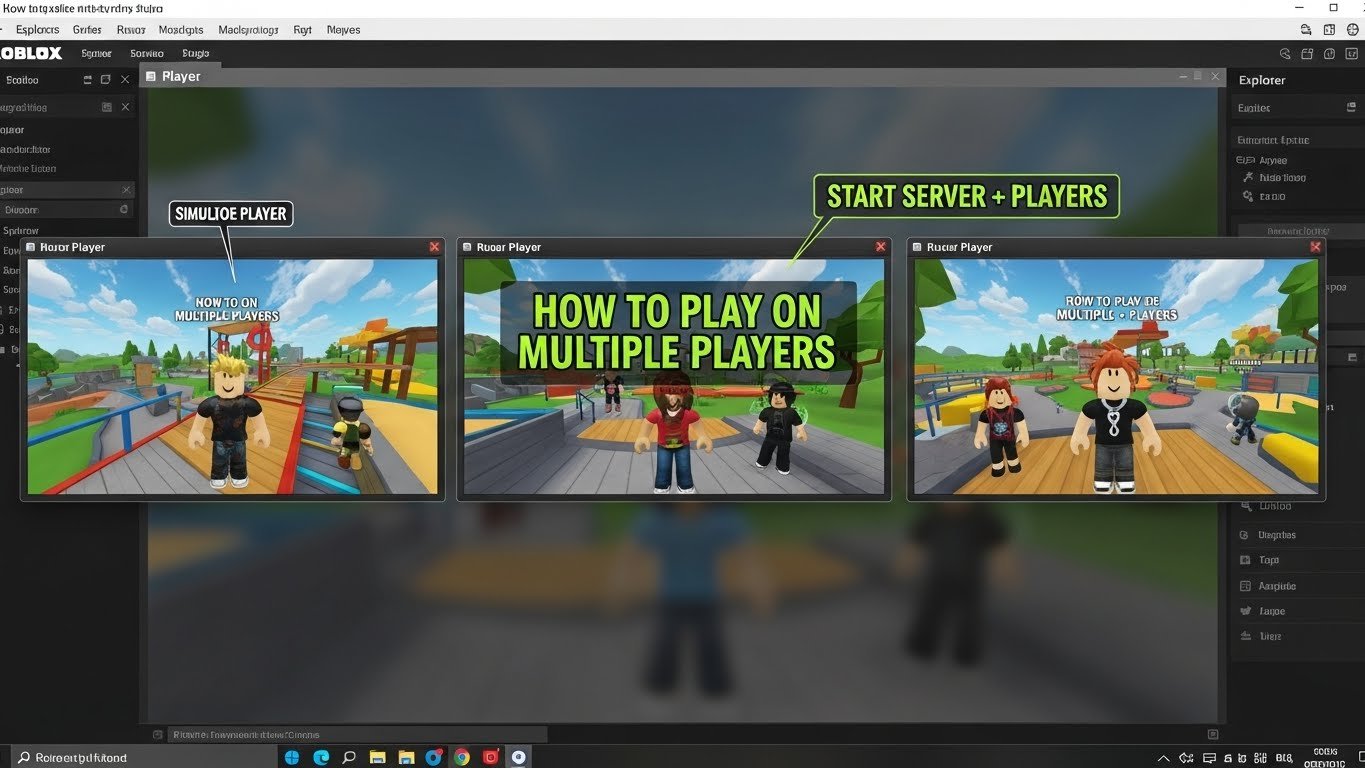Open Google Chrome from the taskbar
The width and height of the screenshot is (1365, 768).
click(x=461, y=758)
